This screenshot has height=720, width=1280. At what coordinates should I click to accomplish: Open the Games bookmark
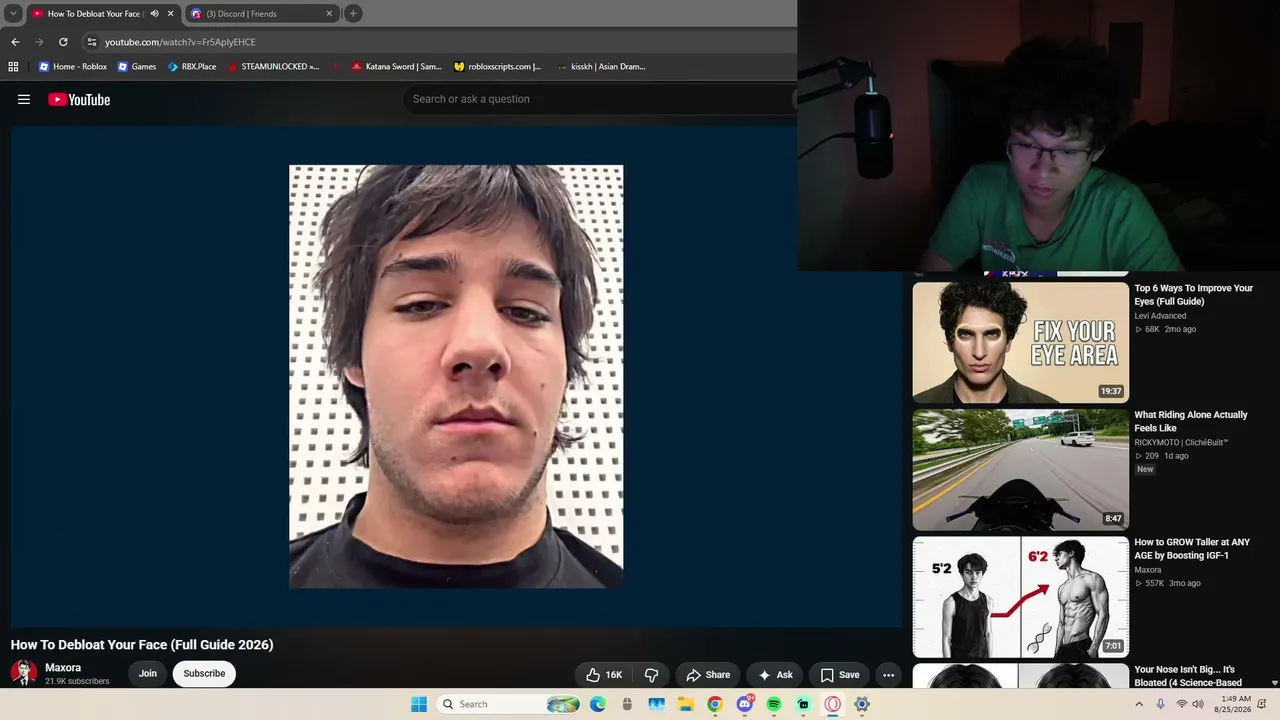pyautogui.click(x=137, y=67)
